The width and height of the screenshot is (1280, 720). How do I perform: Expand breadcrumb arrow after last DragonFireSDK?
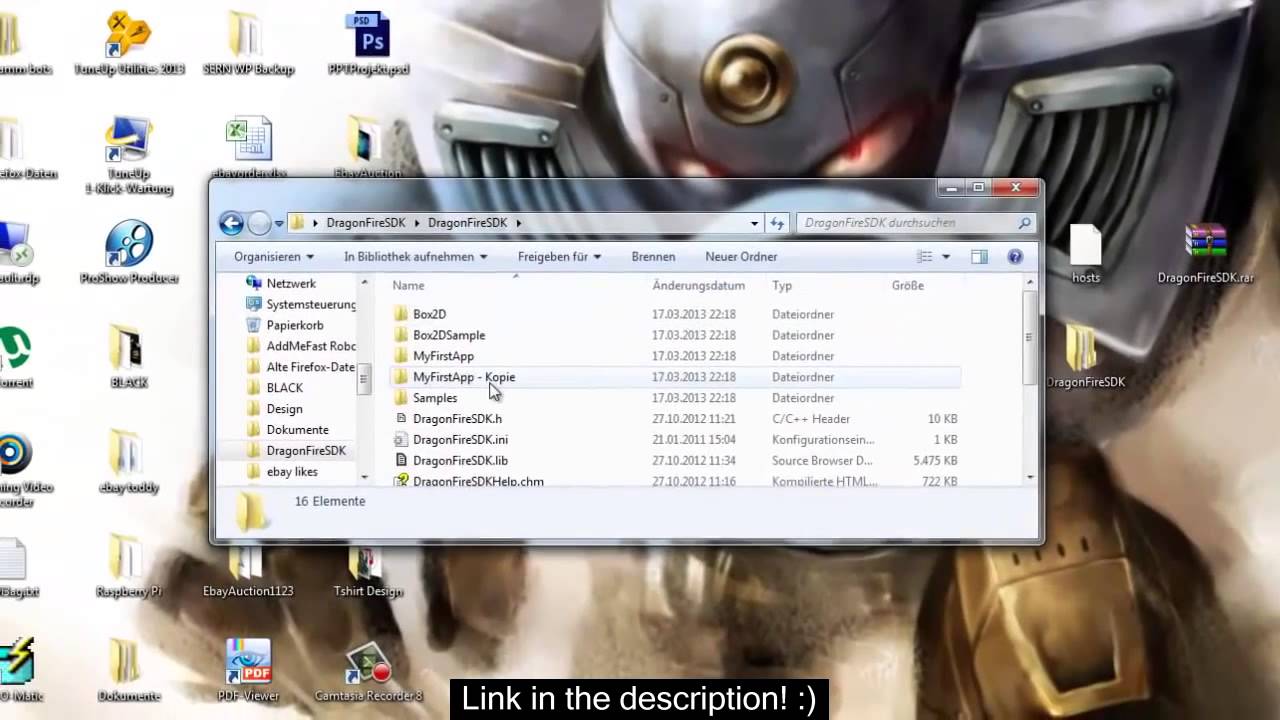[519, 223]
